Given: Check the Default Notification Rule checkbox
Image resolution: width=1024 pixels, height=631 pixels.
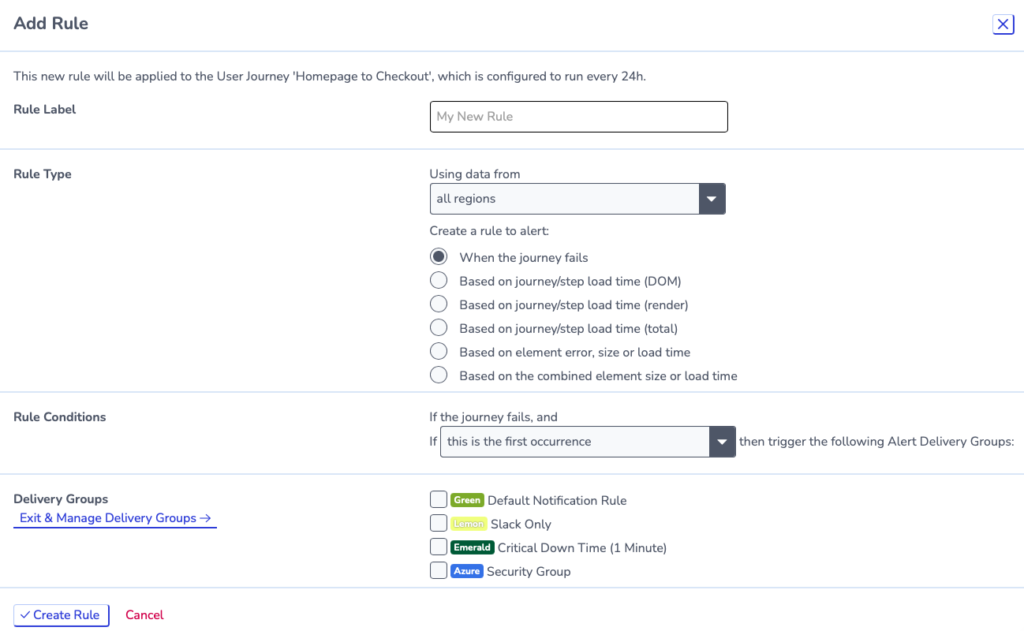Looking at the screenshot, I should [x=439, y=499].
